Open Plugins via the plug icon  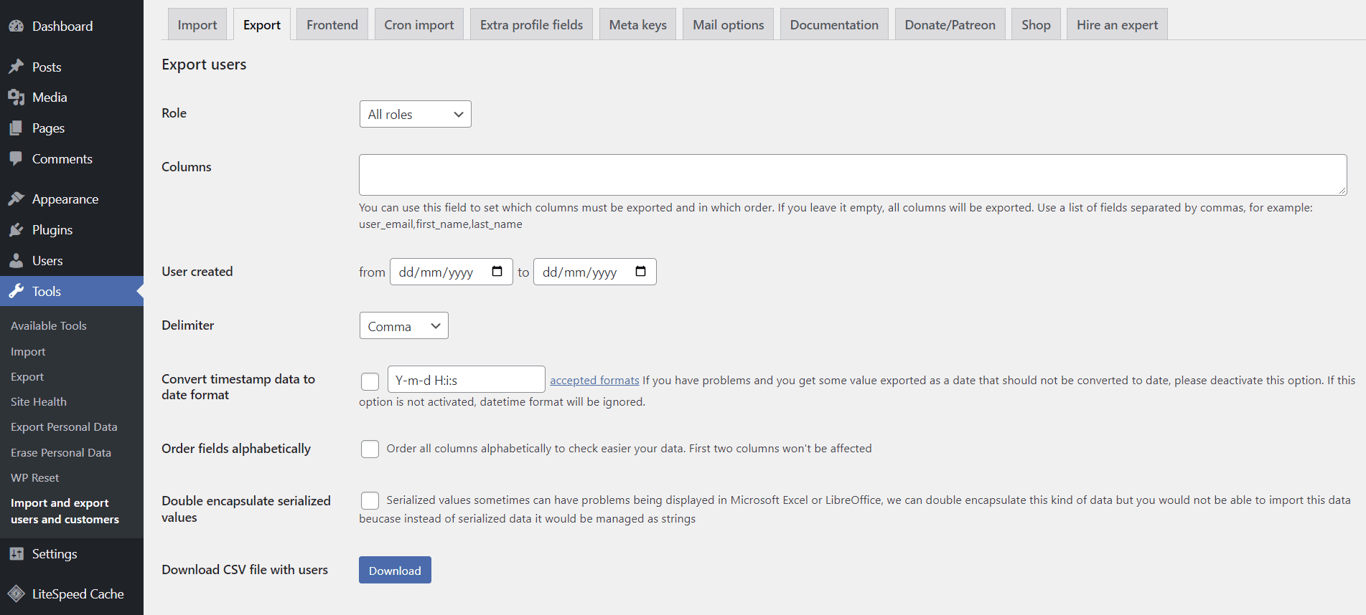17,229
